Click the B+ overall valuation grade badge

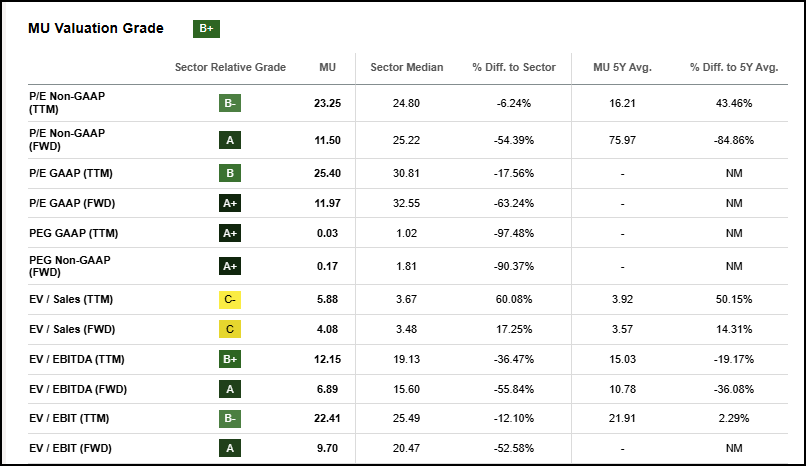pos(207,29)
